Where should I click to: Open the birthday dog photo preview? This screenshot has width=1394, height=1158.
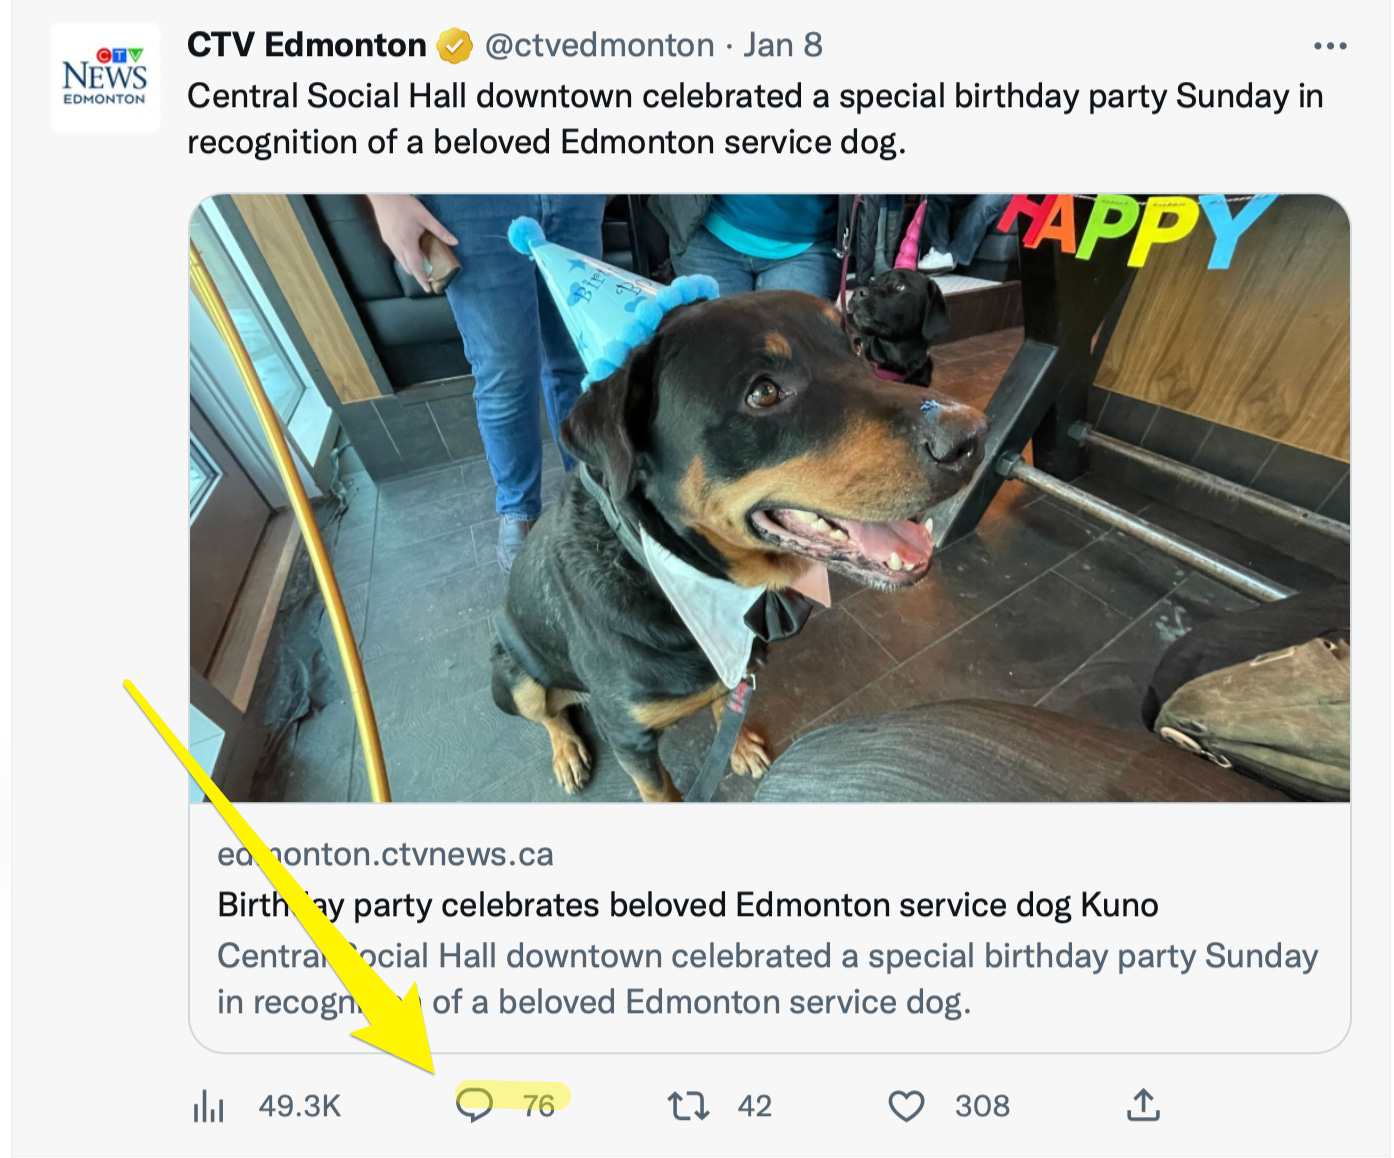coord(769,498)
